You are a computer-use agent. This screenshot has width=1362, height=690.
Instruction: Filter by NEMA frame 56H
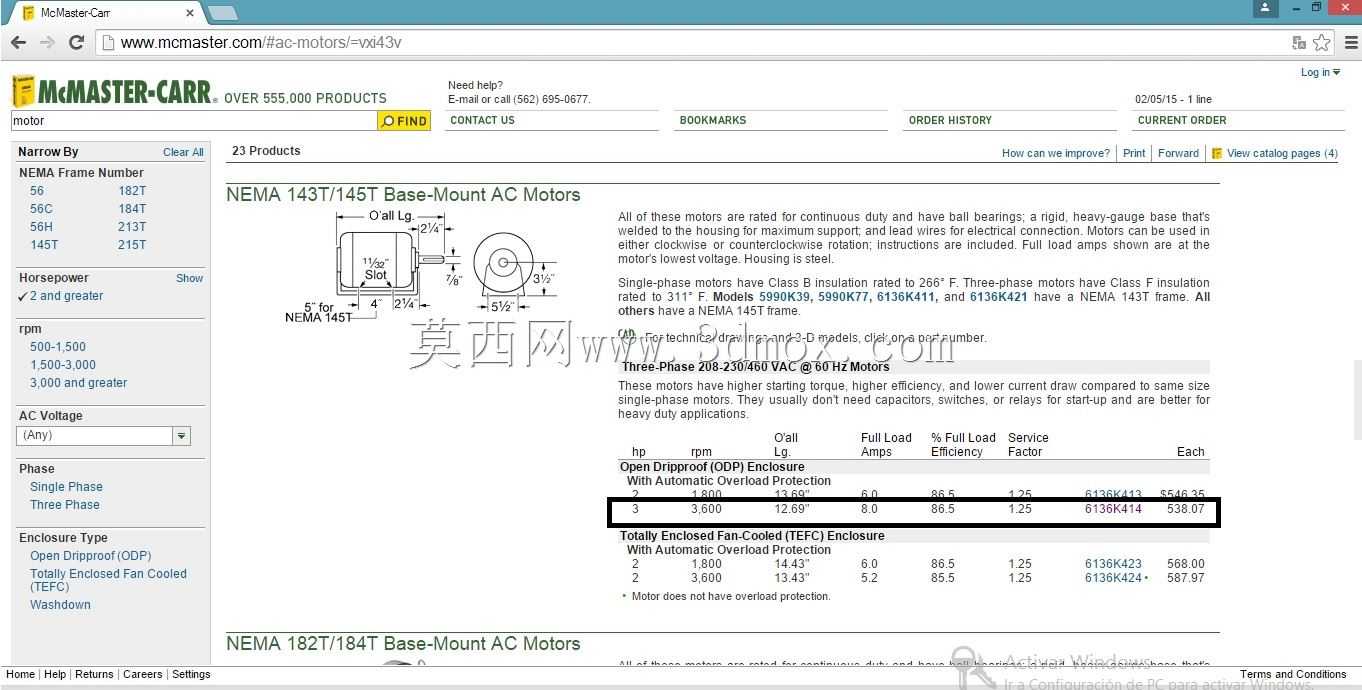pyautogui.click(x=41, y=227)
